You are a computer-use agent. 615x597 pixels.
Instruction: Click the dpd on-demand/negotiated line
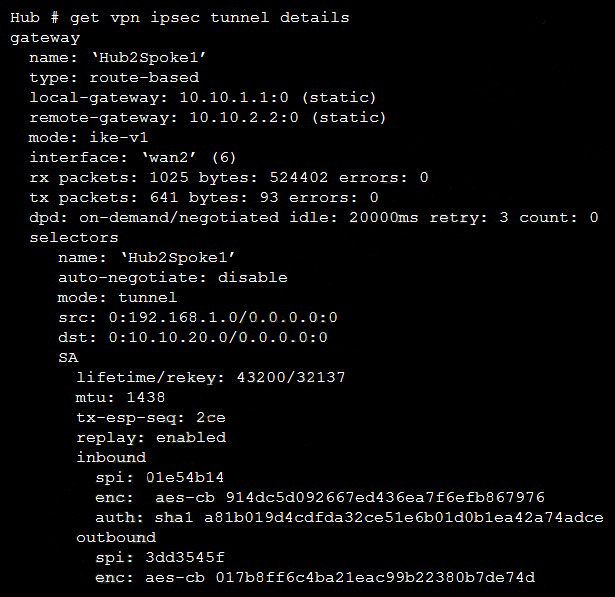[x=313, y=217]
